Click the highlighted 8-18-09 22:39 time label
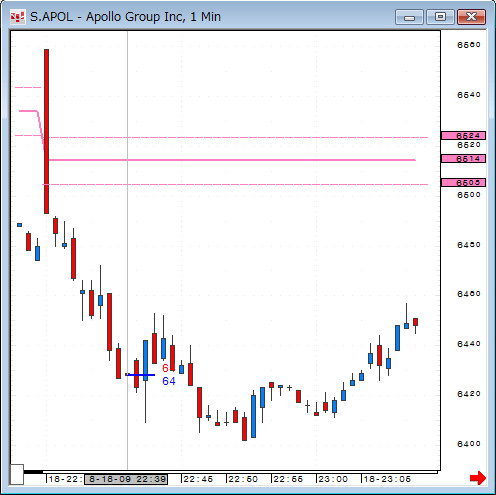Image resolution: width=496 pixels, height=495 pixels. pyautogui.click(x=126, y=479)
